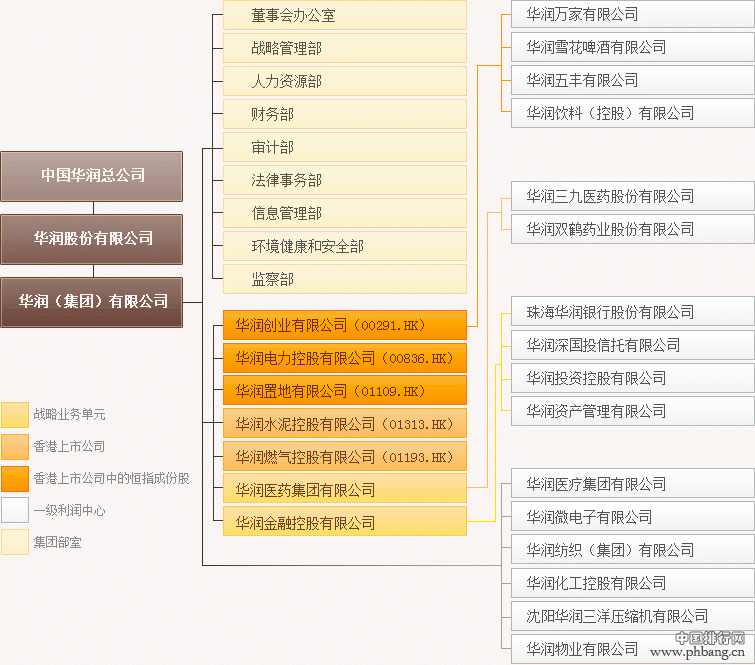755x665 pixels.
Task: Click the 信息管理部 box
Action: coord(345,213)
